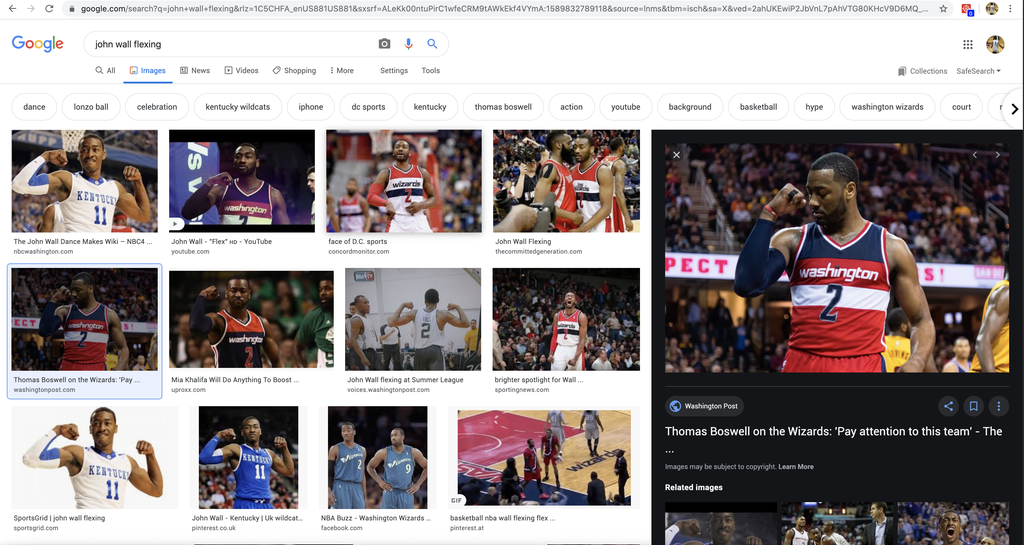1024x545 pixels.
Task: Click the Washington Post source chip
Action: click(x=704, y=406)
